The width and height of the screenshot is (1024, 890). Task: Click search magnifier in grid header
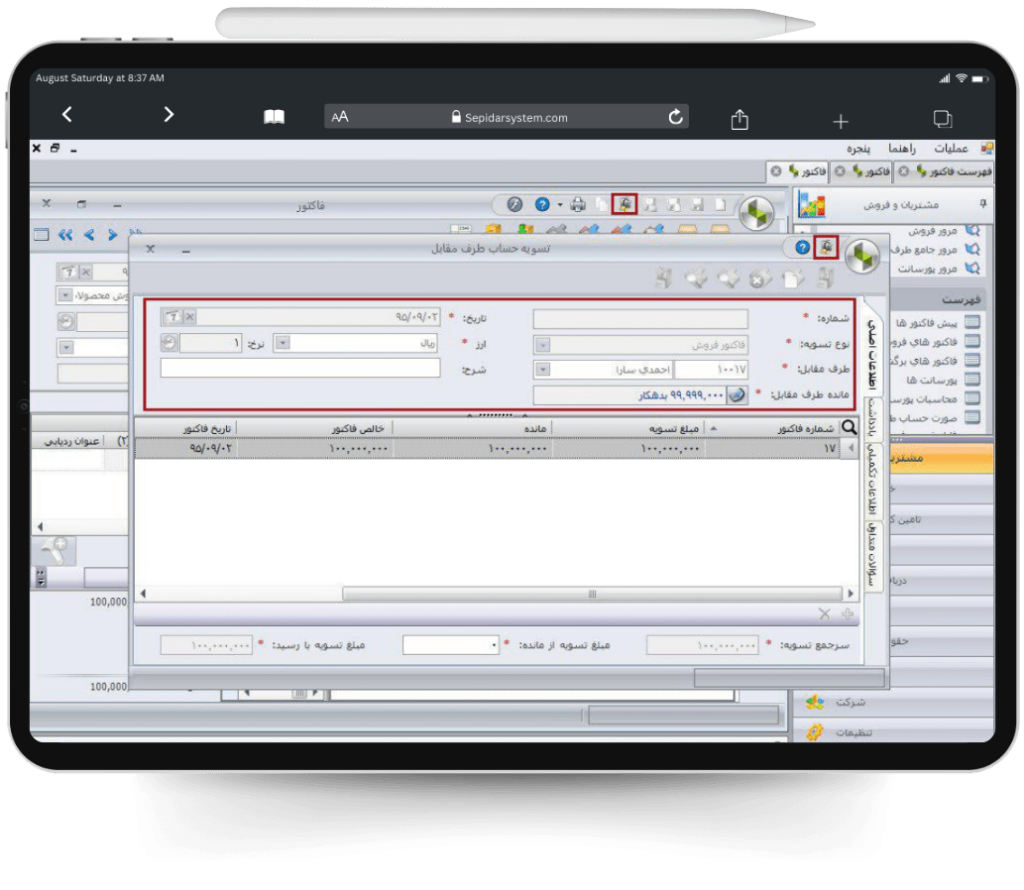tap(849, 427)
